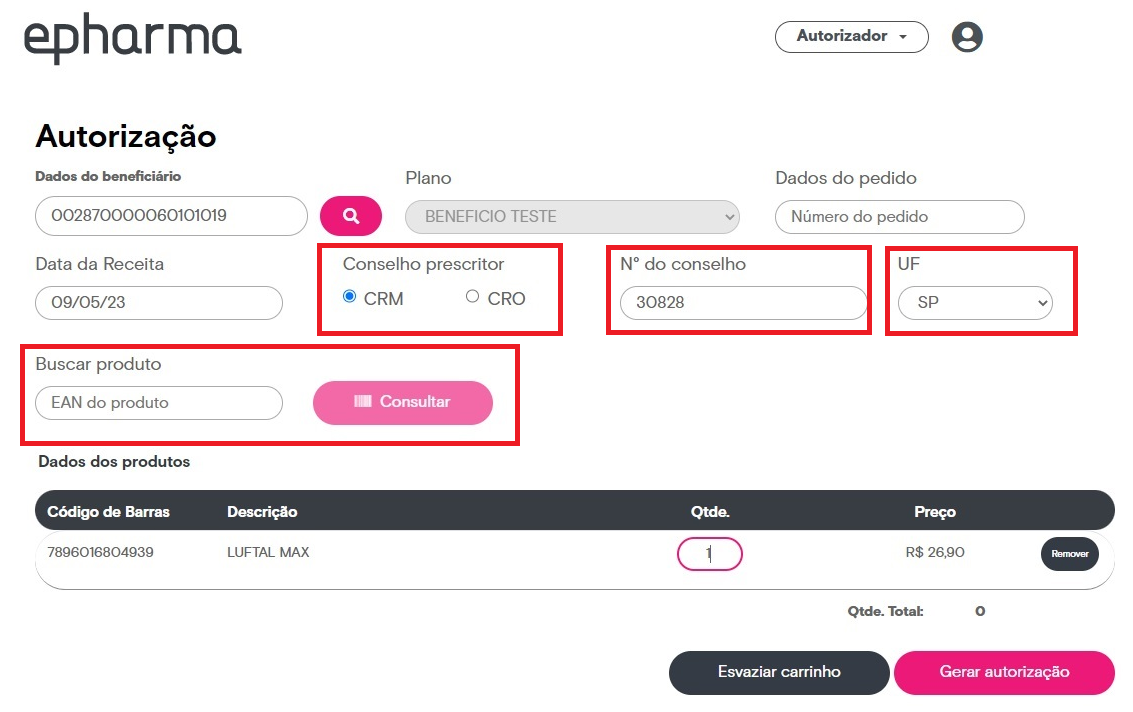Expand the Plano BENEFICIO TESTE dropdown
Image resolution: width=1133 pixels, height=712 pixels.
coord(572,217)
